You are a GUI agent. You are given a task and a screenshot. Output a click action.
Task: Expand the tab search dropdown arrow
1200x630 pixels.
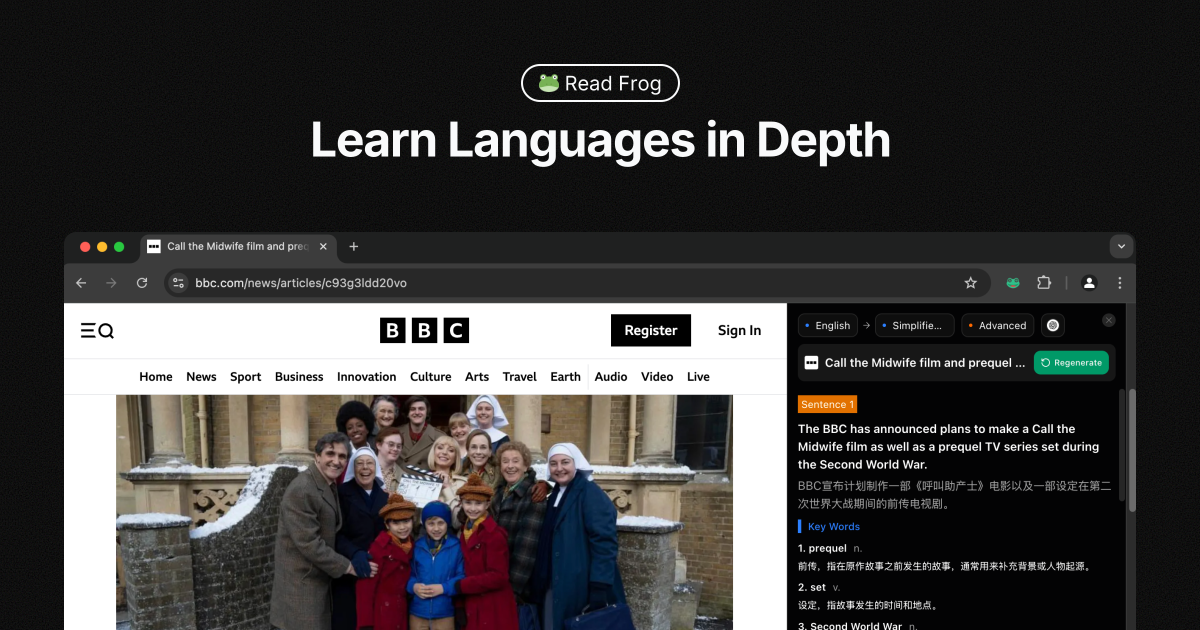[x=1121, y=246]
